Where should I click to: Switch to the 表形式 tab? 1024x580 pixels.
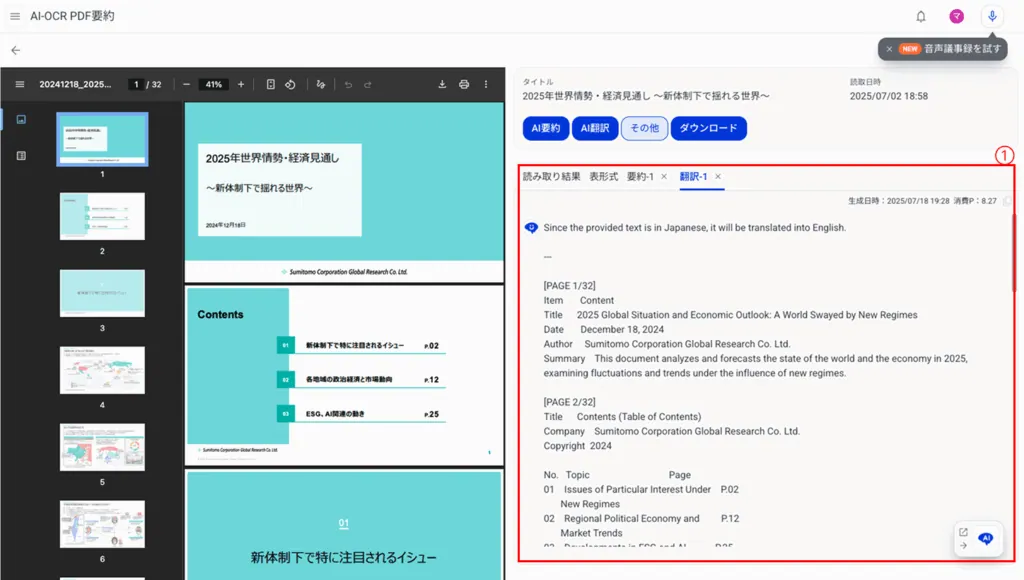pyautogui.click(x=603, y=176)
